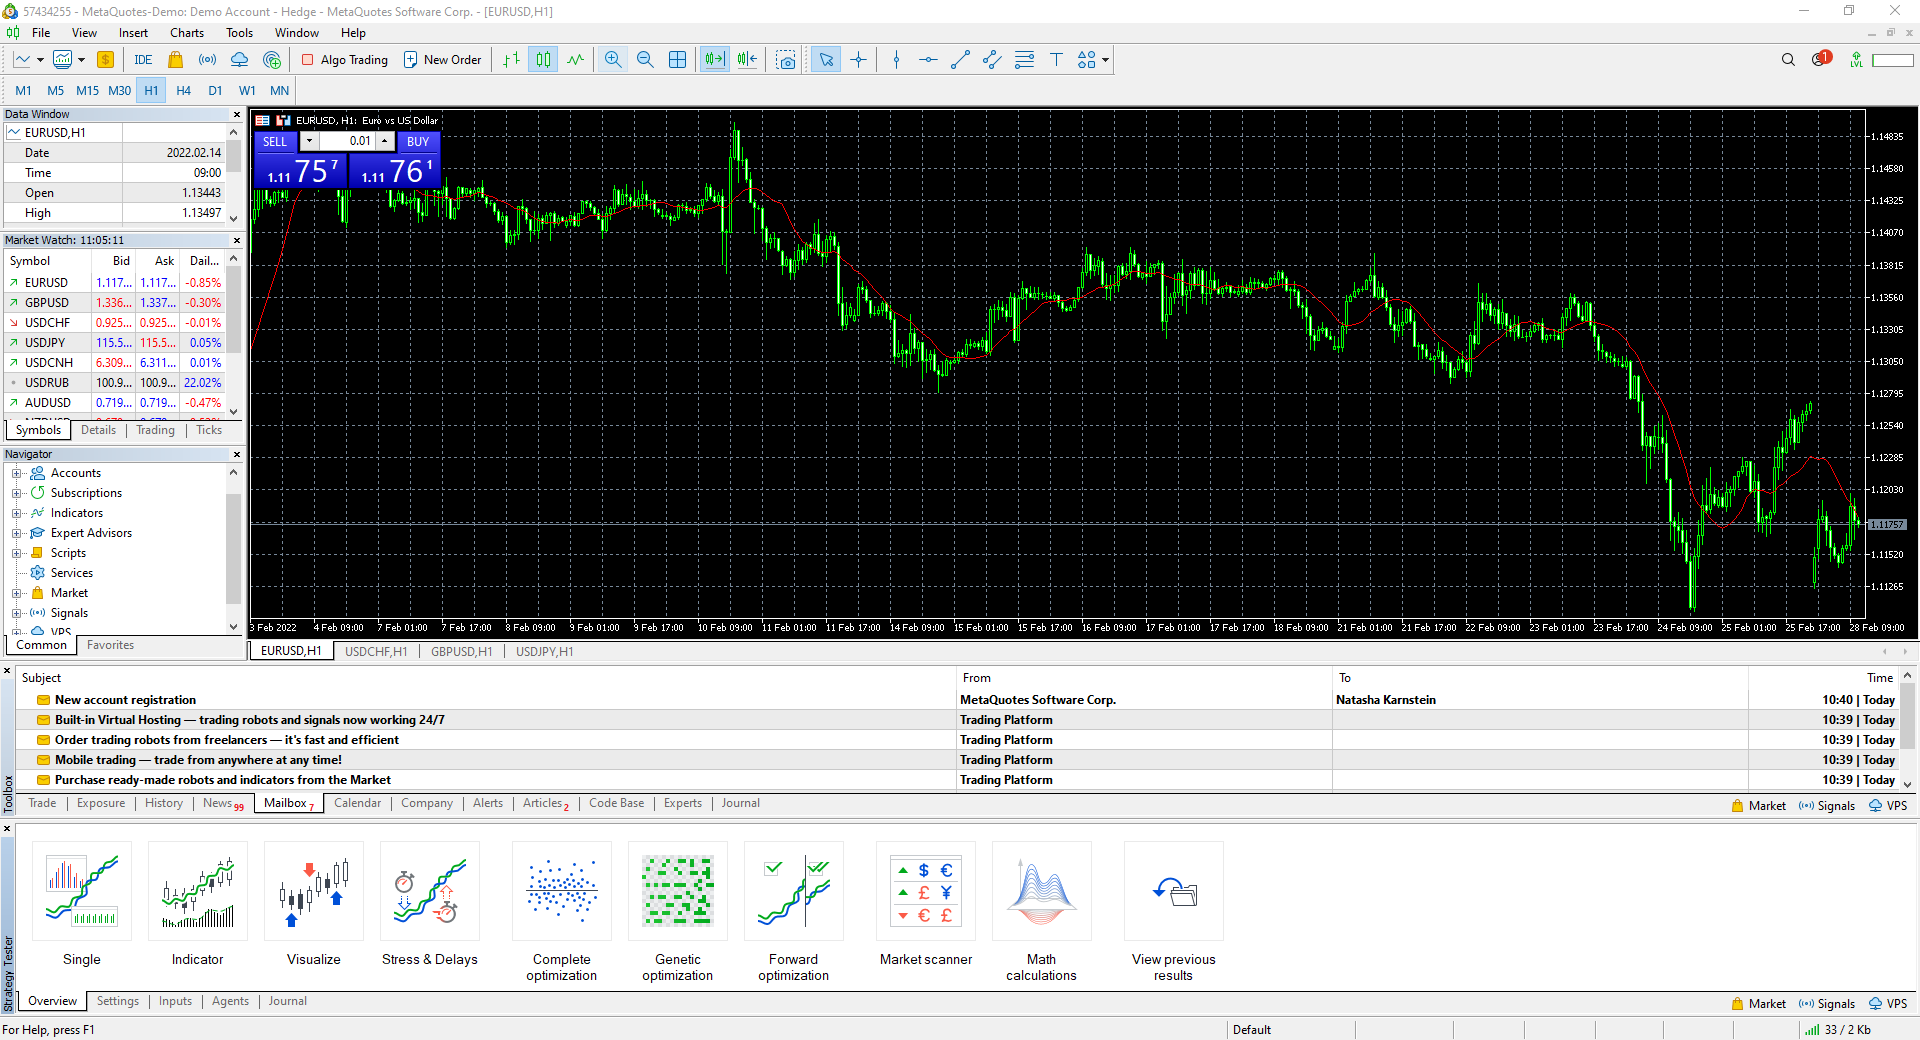Zoom out of the chart
Image resolution: width=1920 pixels, height=1040 pixels.
coord(645,60)
